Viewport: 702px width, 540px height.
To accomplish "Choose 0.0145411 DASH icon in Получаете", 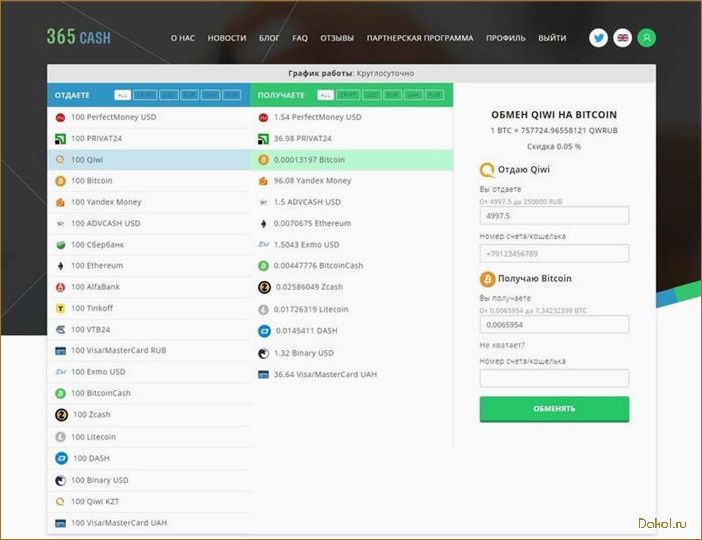I will 264,331.
